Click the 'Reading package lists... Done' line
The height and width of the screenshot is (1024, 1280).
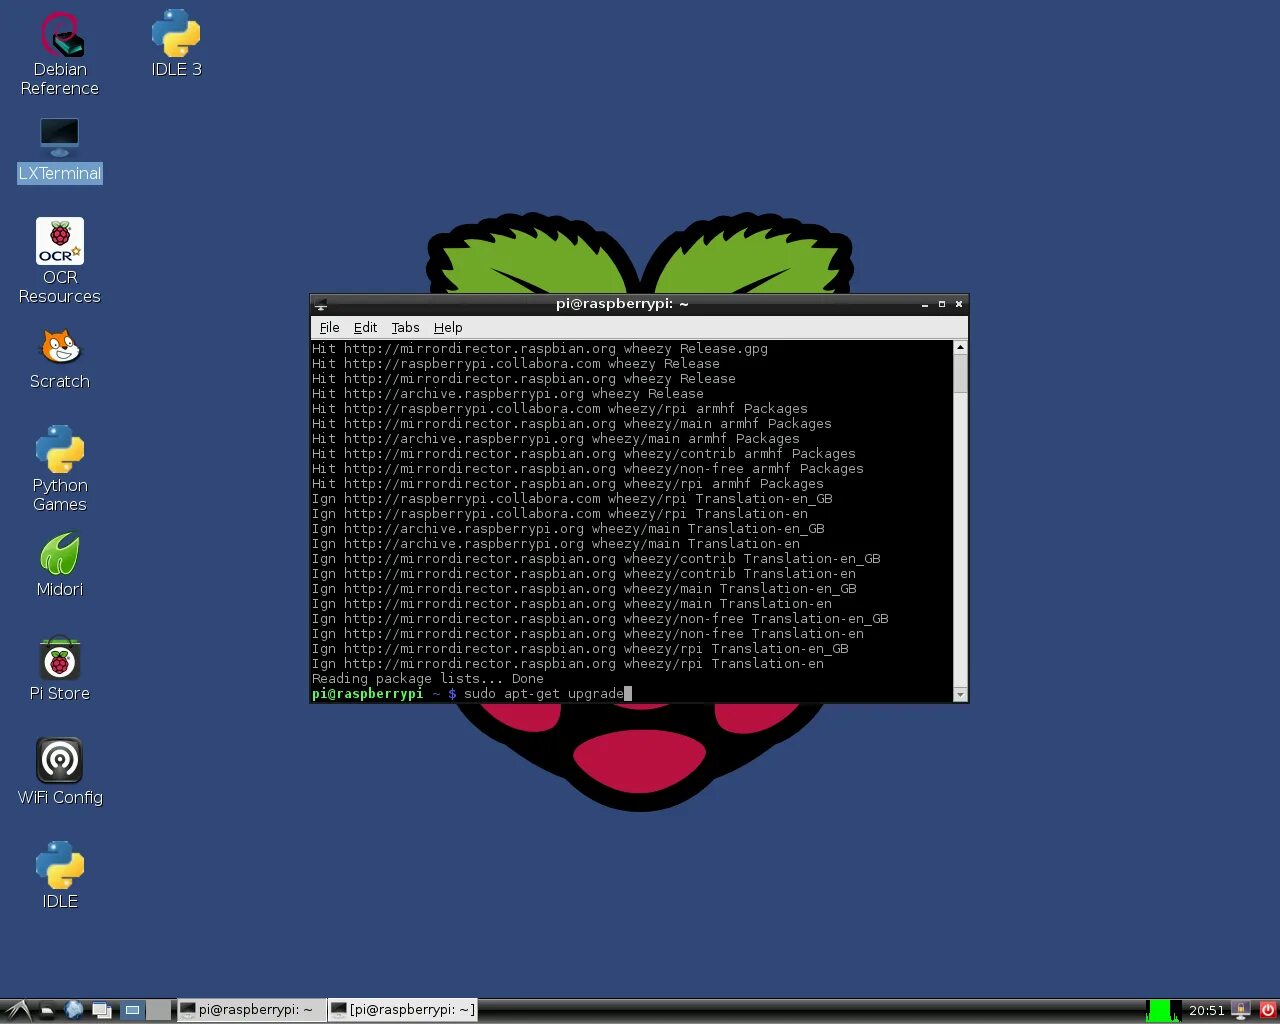(428, 678)
